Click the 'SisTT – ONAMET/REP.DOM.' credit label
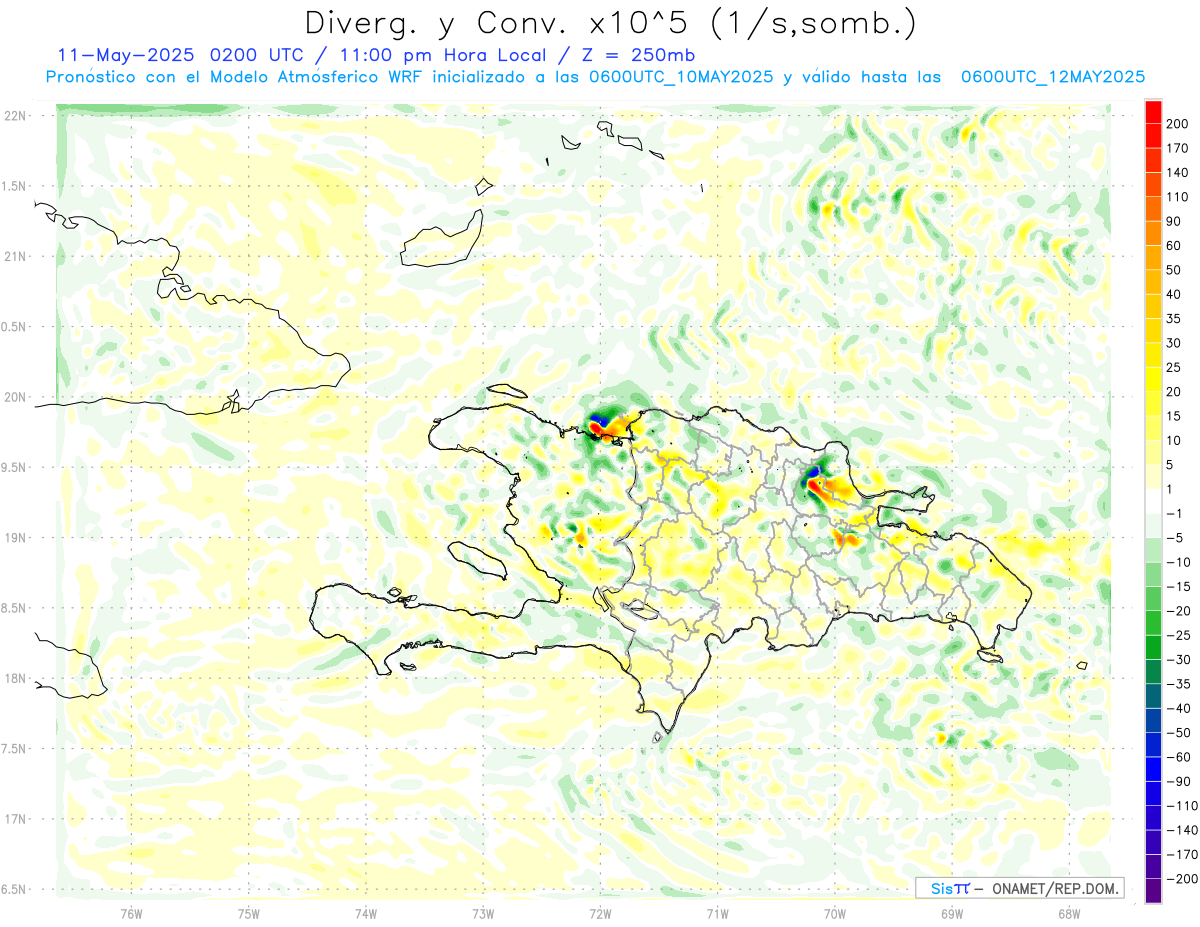 [1020, 888]
